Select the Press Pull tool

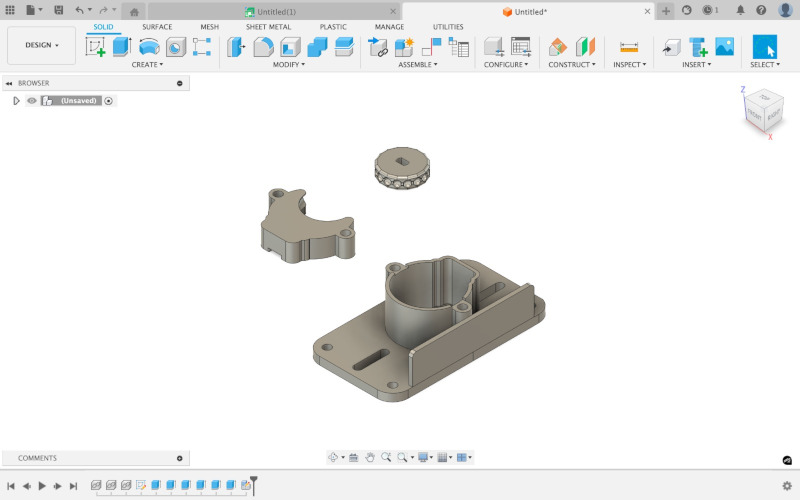(x=236, y=47)
